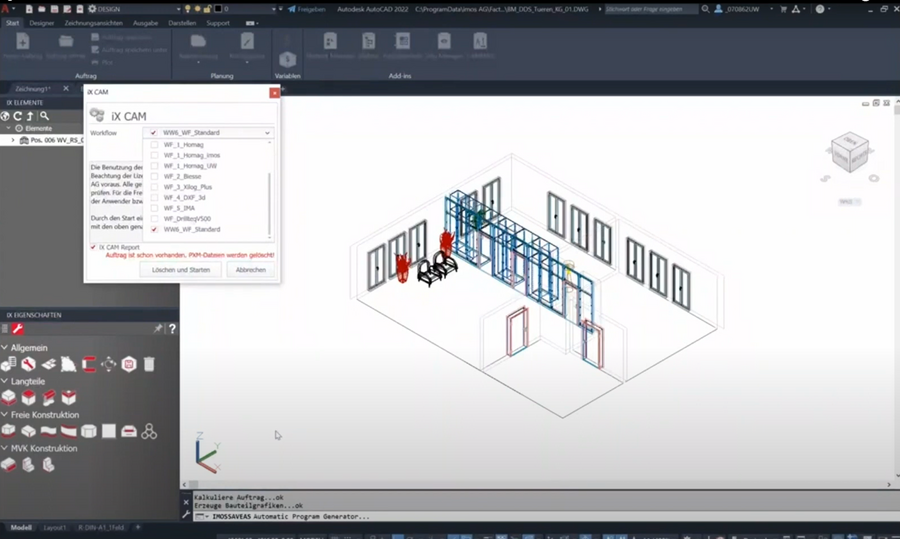
Task: Open help in the iX Eigenschaften panel
Action: (172, 329)
